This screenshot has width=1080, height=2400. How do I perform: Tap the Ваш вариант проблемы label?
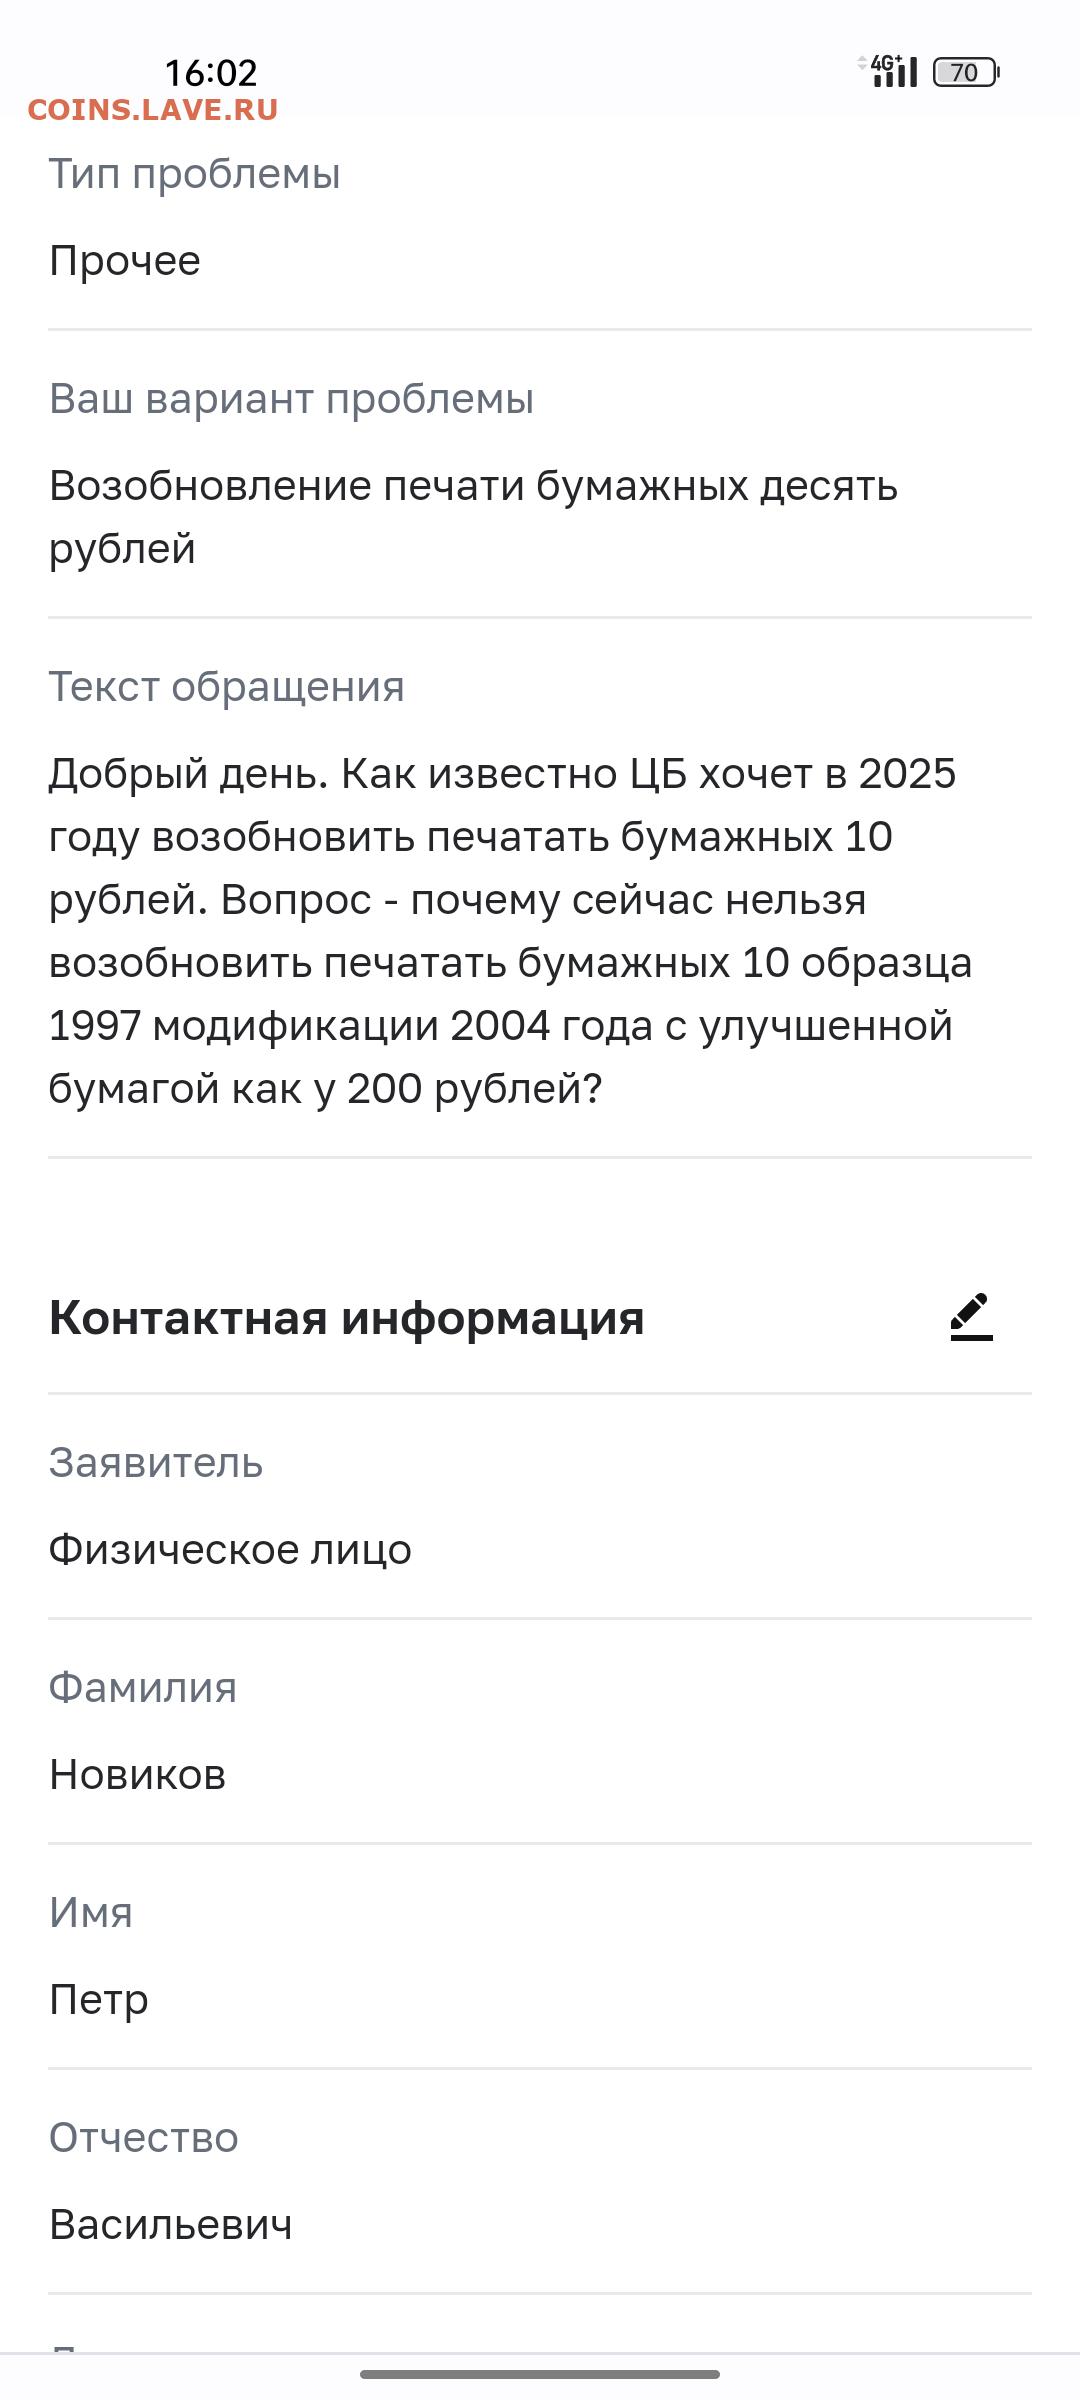coord(291,399)
